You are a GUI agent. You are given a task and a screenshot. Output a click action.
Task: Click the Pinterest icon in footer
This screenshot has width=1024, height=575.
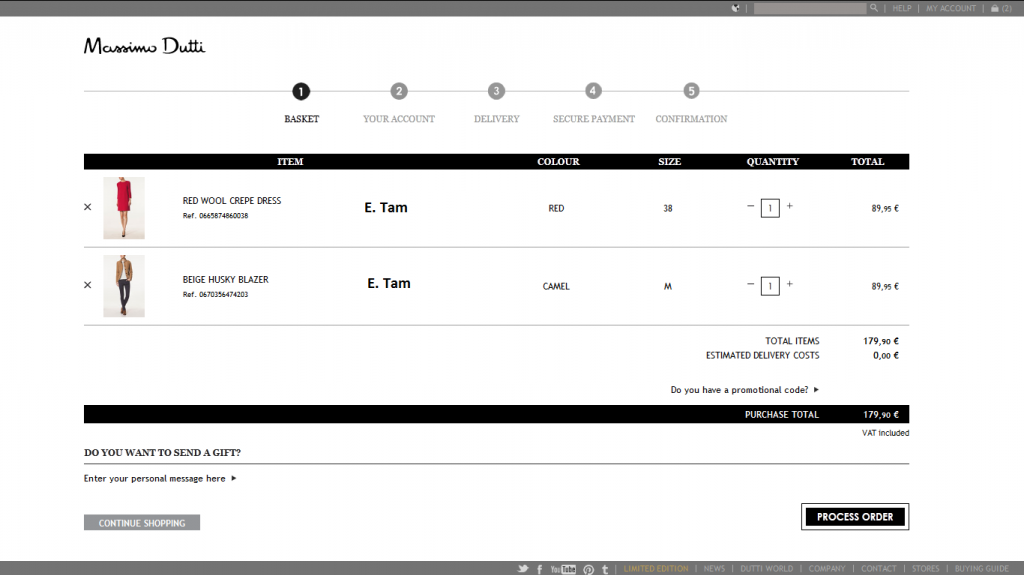588,569
